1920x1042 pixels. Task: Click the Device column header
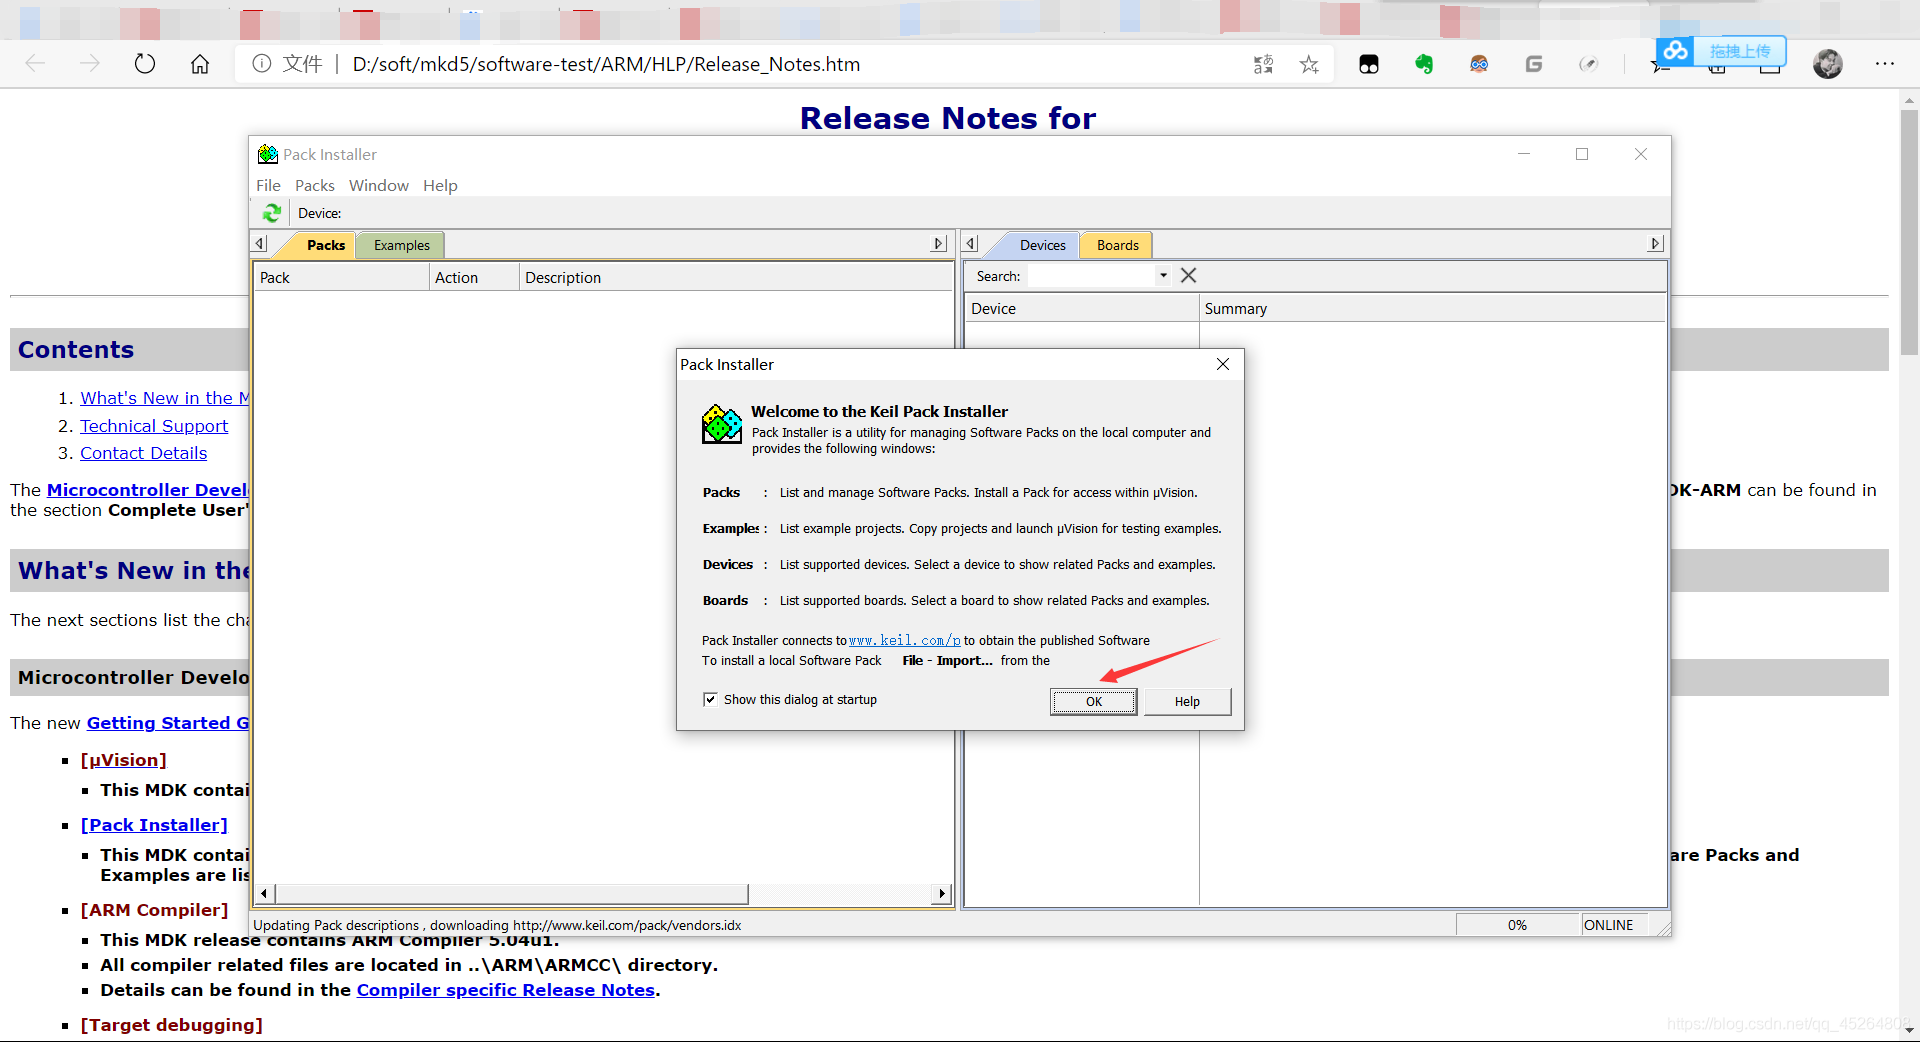tap(1082, 309)
